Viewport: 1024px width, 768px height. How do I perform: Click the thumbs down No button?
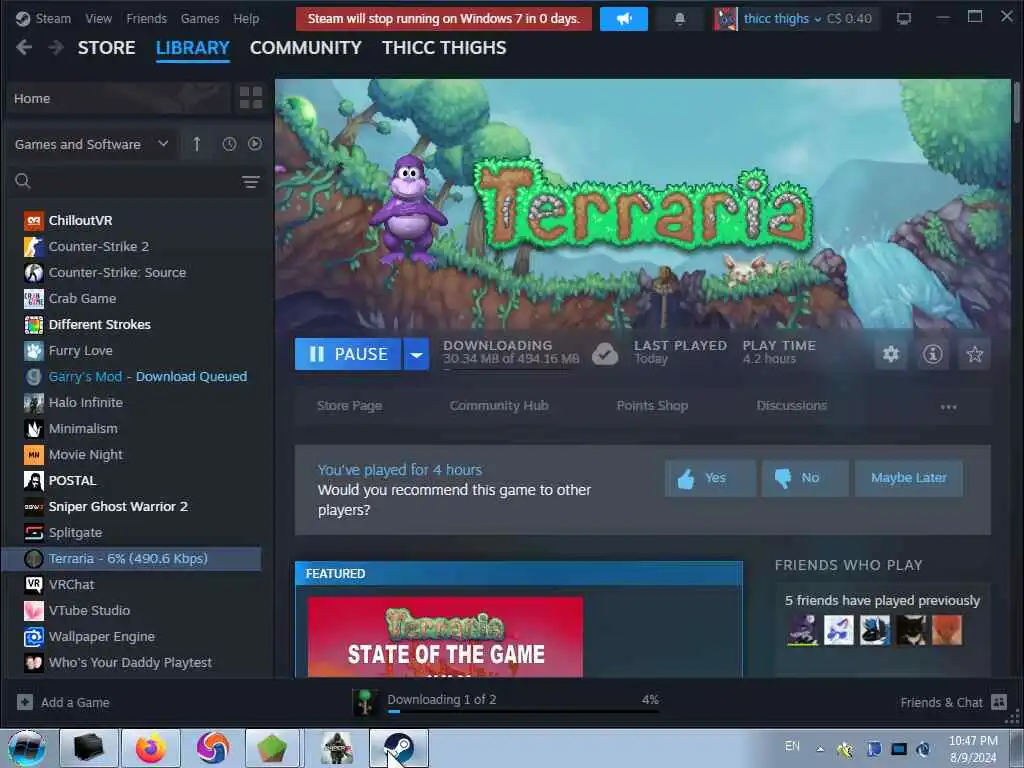click(x=805, y=478)
